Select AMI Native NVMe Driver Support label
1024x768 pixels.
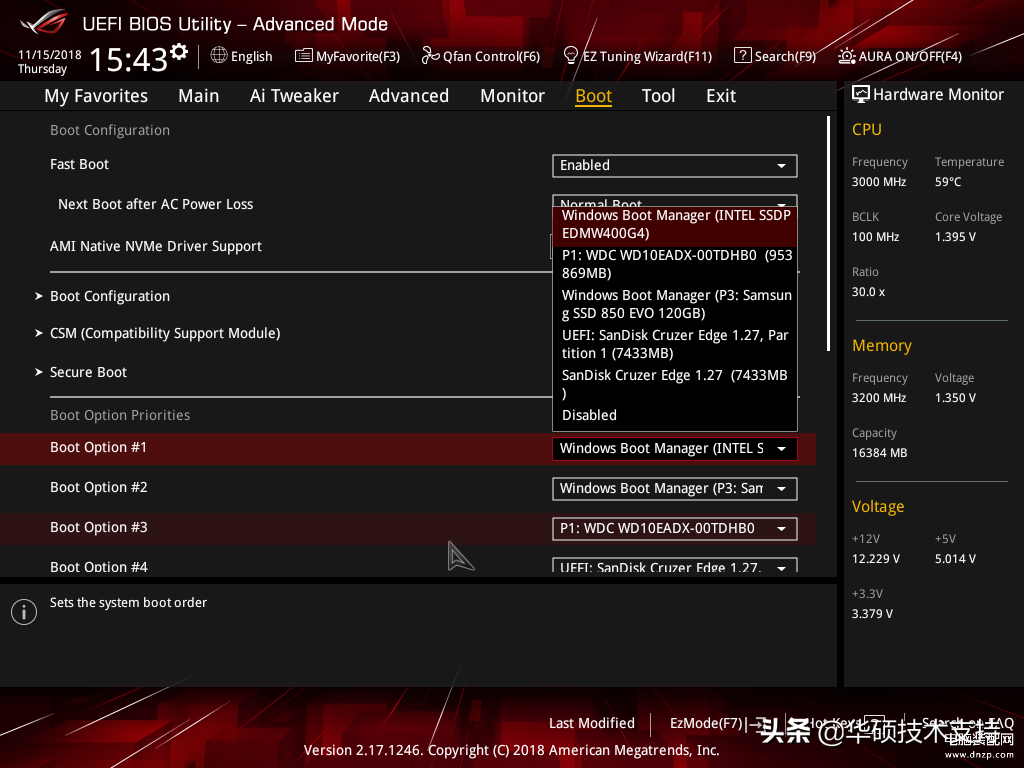pos(156,246)
